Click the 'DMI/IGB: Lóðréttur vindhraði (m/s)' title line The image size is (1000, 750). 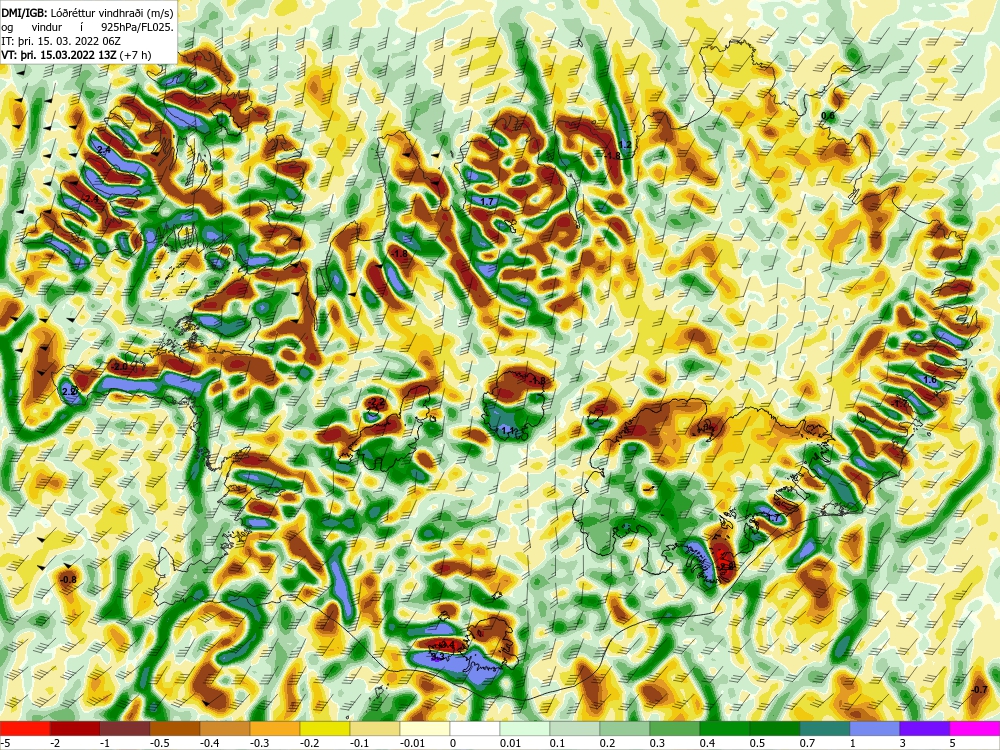pyautogui.click(x=87, y=13)
